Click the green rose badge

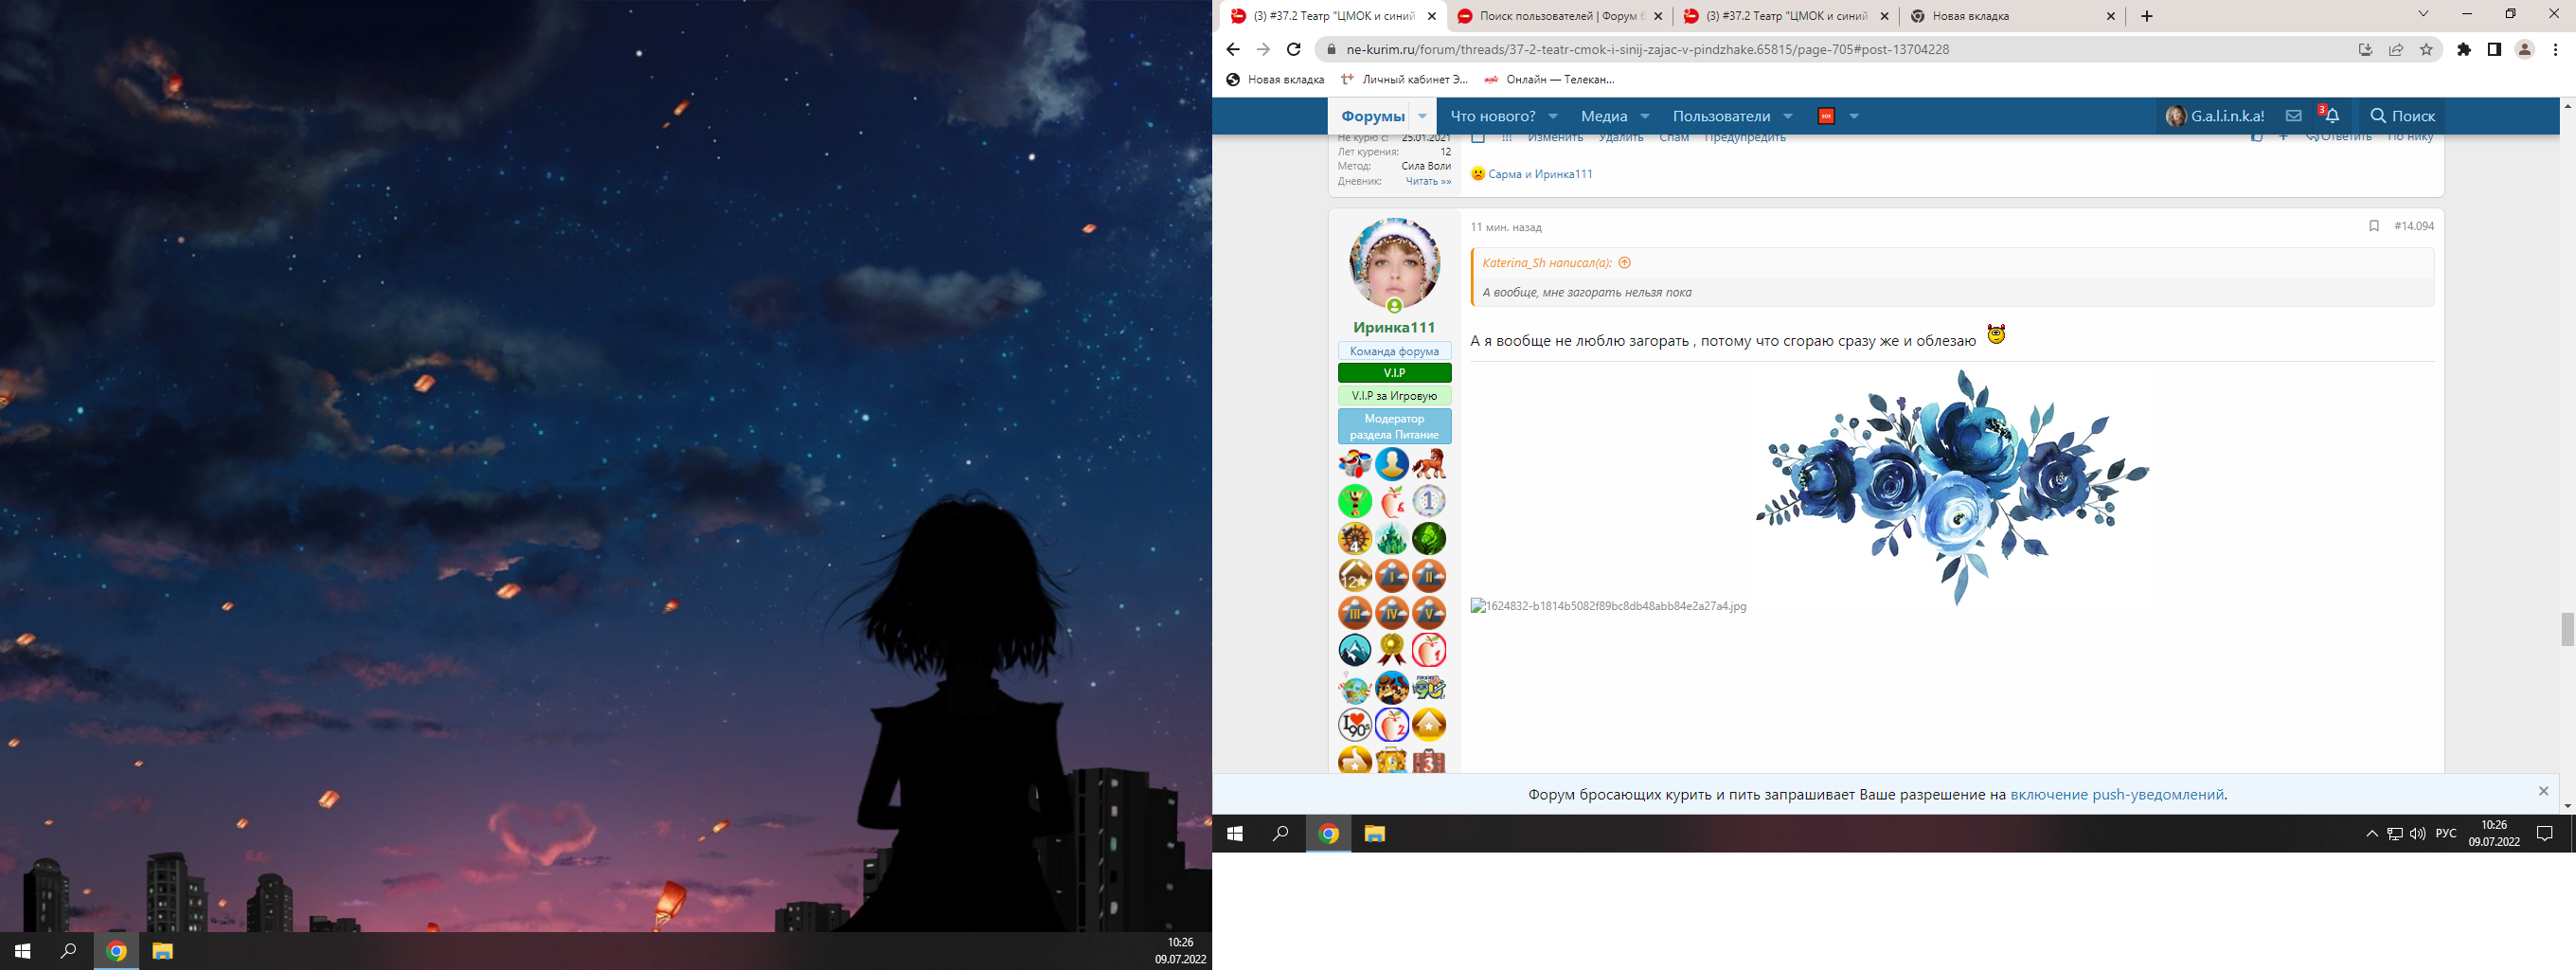[x=1429, y=539]
